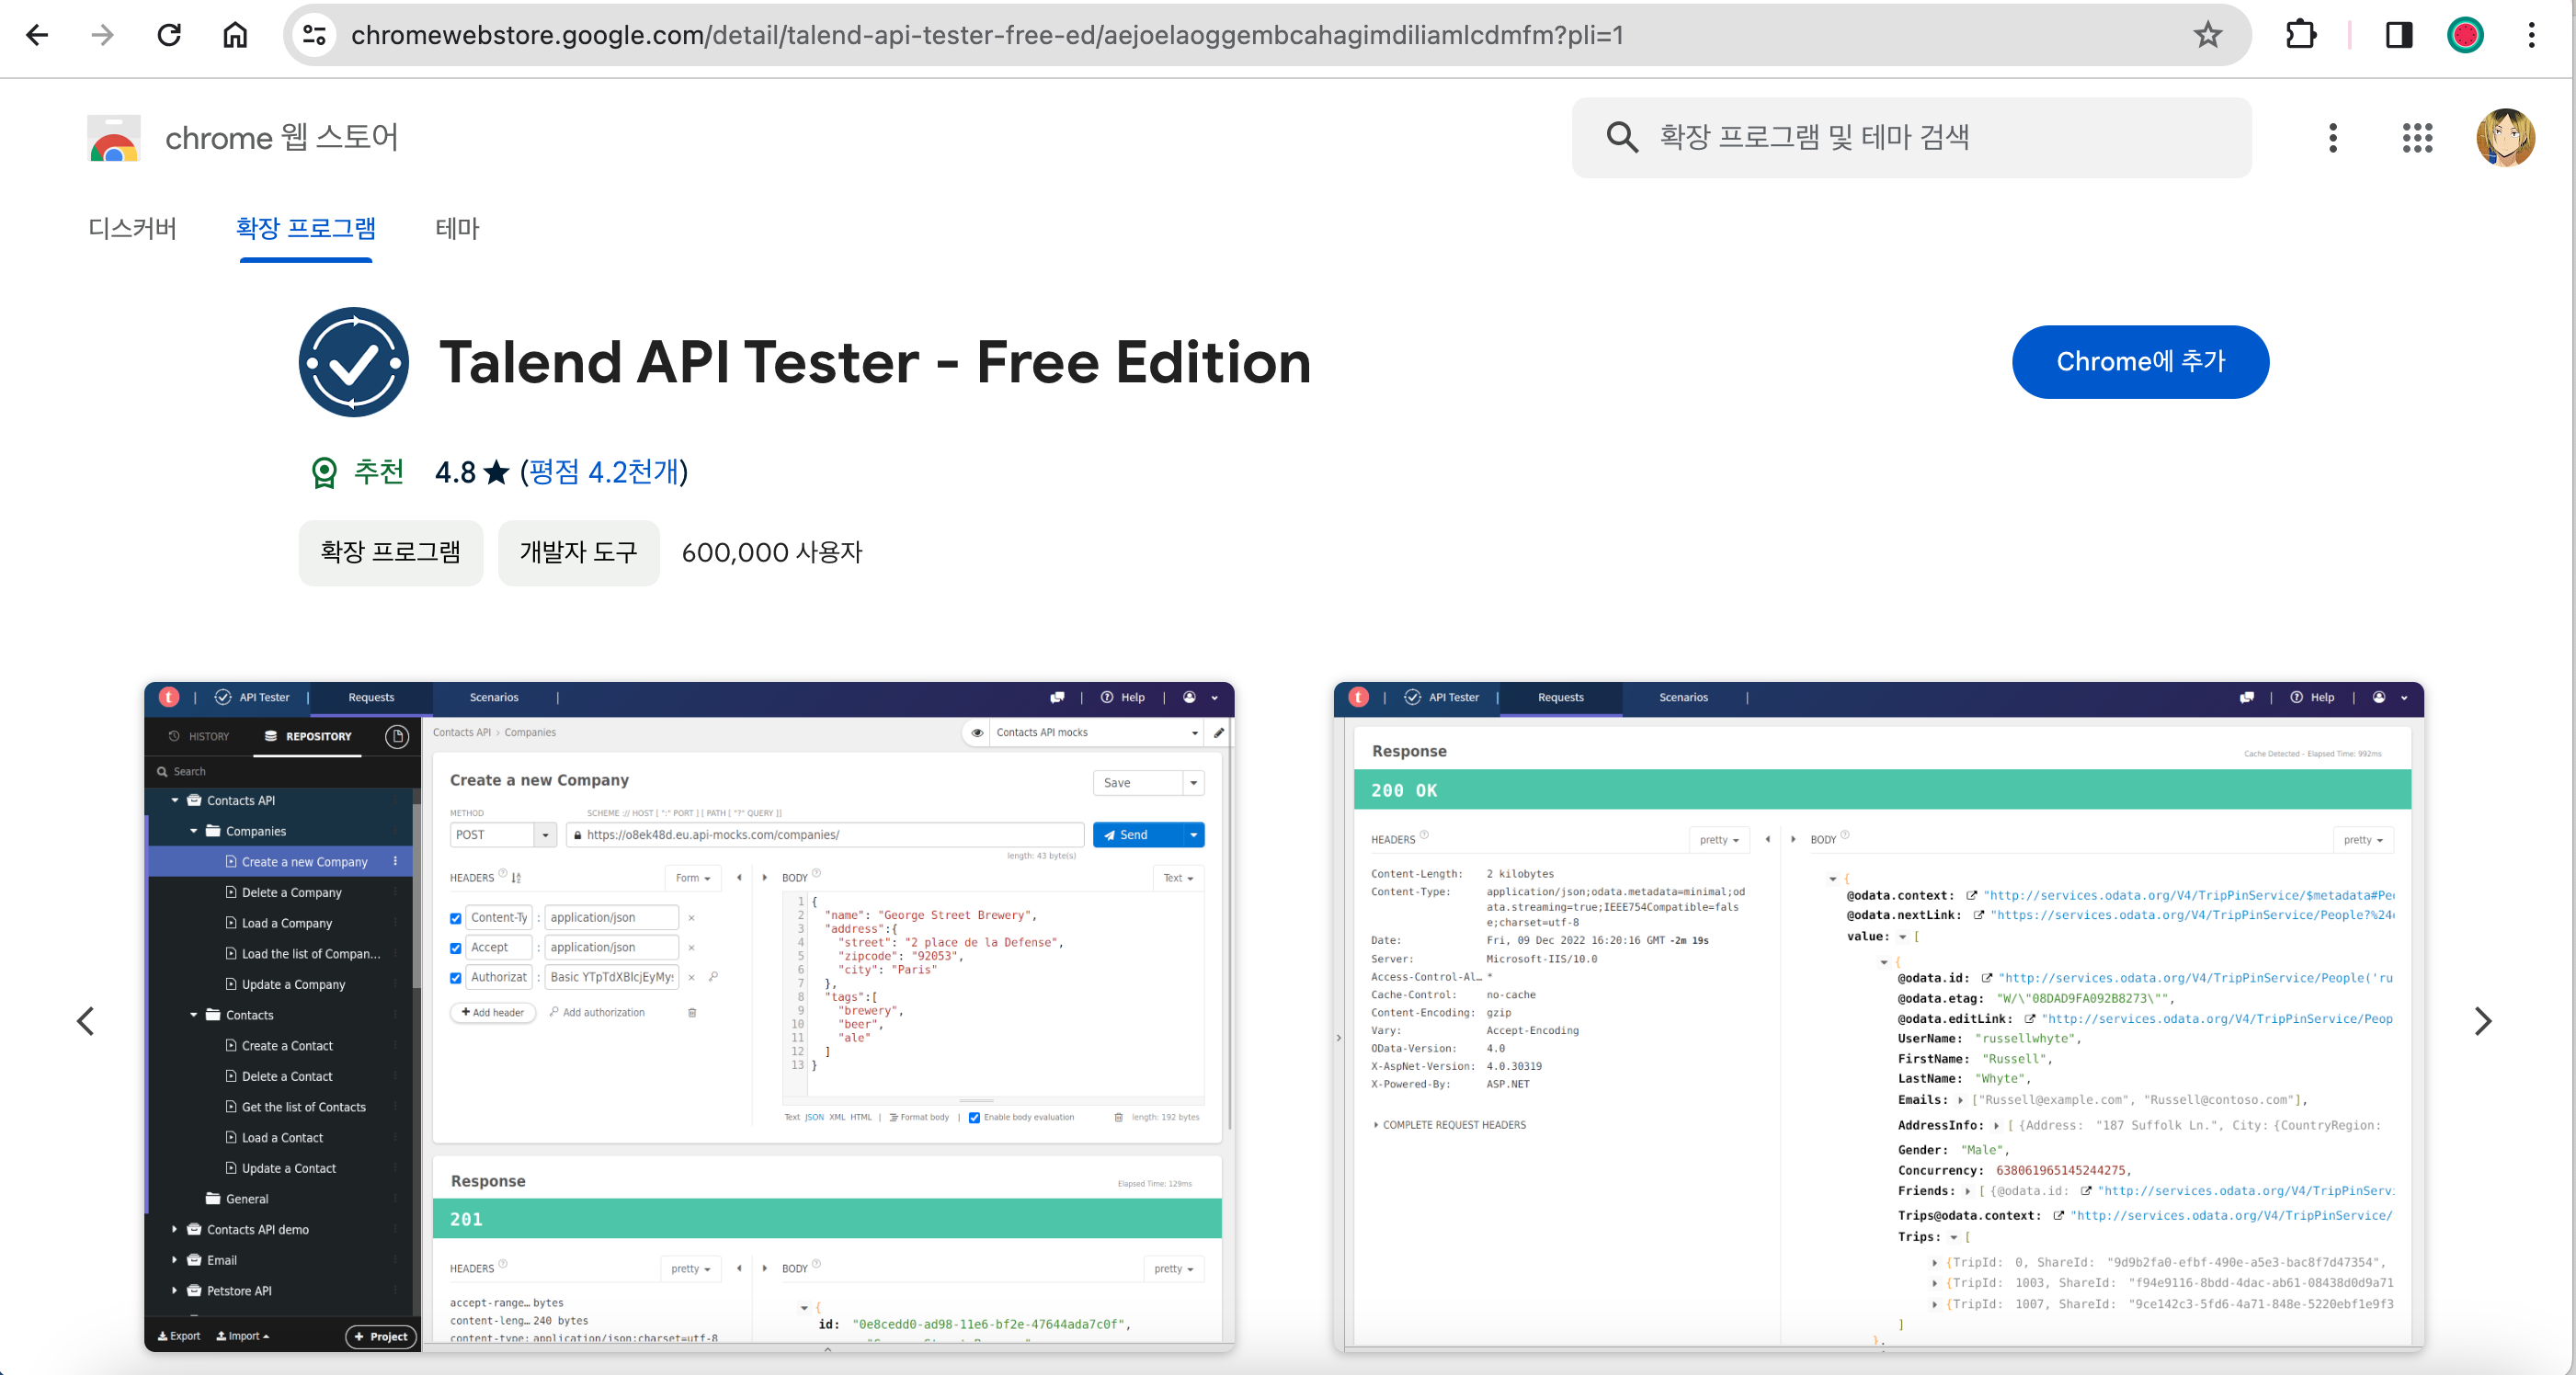
Task: Click the 개발자 도구 category chip
Action: point(578,552)
